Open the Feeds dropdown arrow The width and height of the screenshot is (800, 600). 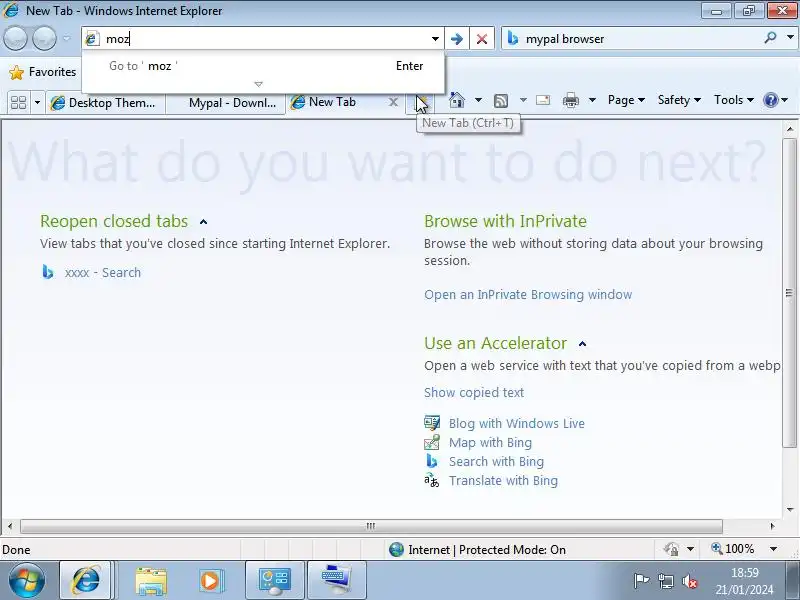click(x=523, y=100)
